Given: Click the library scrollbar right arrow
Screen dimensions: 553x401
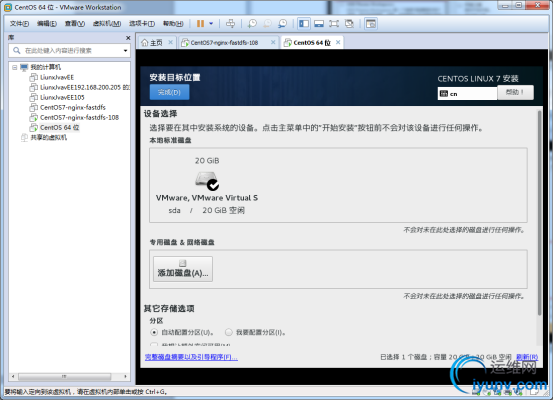Looking at the screenshot, I should pos(125,376).
